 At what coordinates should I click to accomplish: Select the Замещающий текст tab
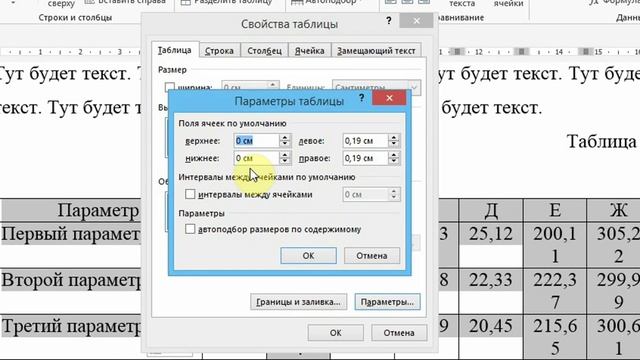point(376,51)
